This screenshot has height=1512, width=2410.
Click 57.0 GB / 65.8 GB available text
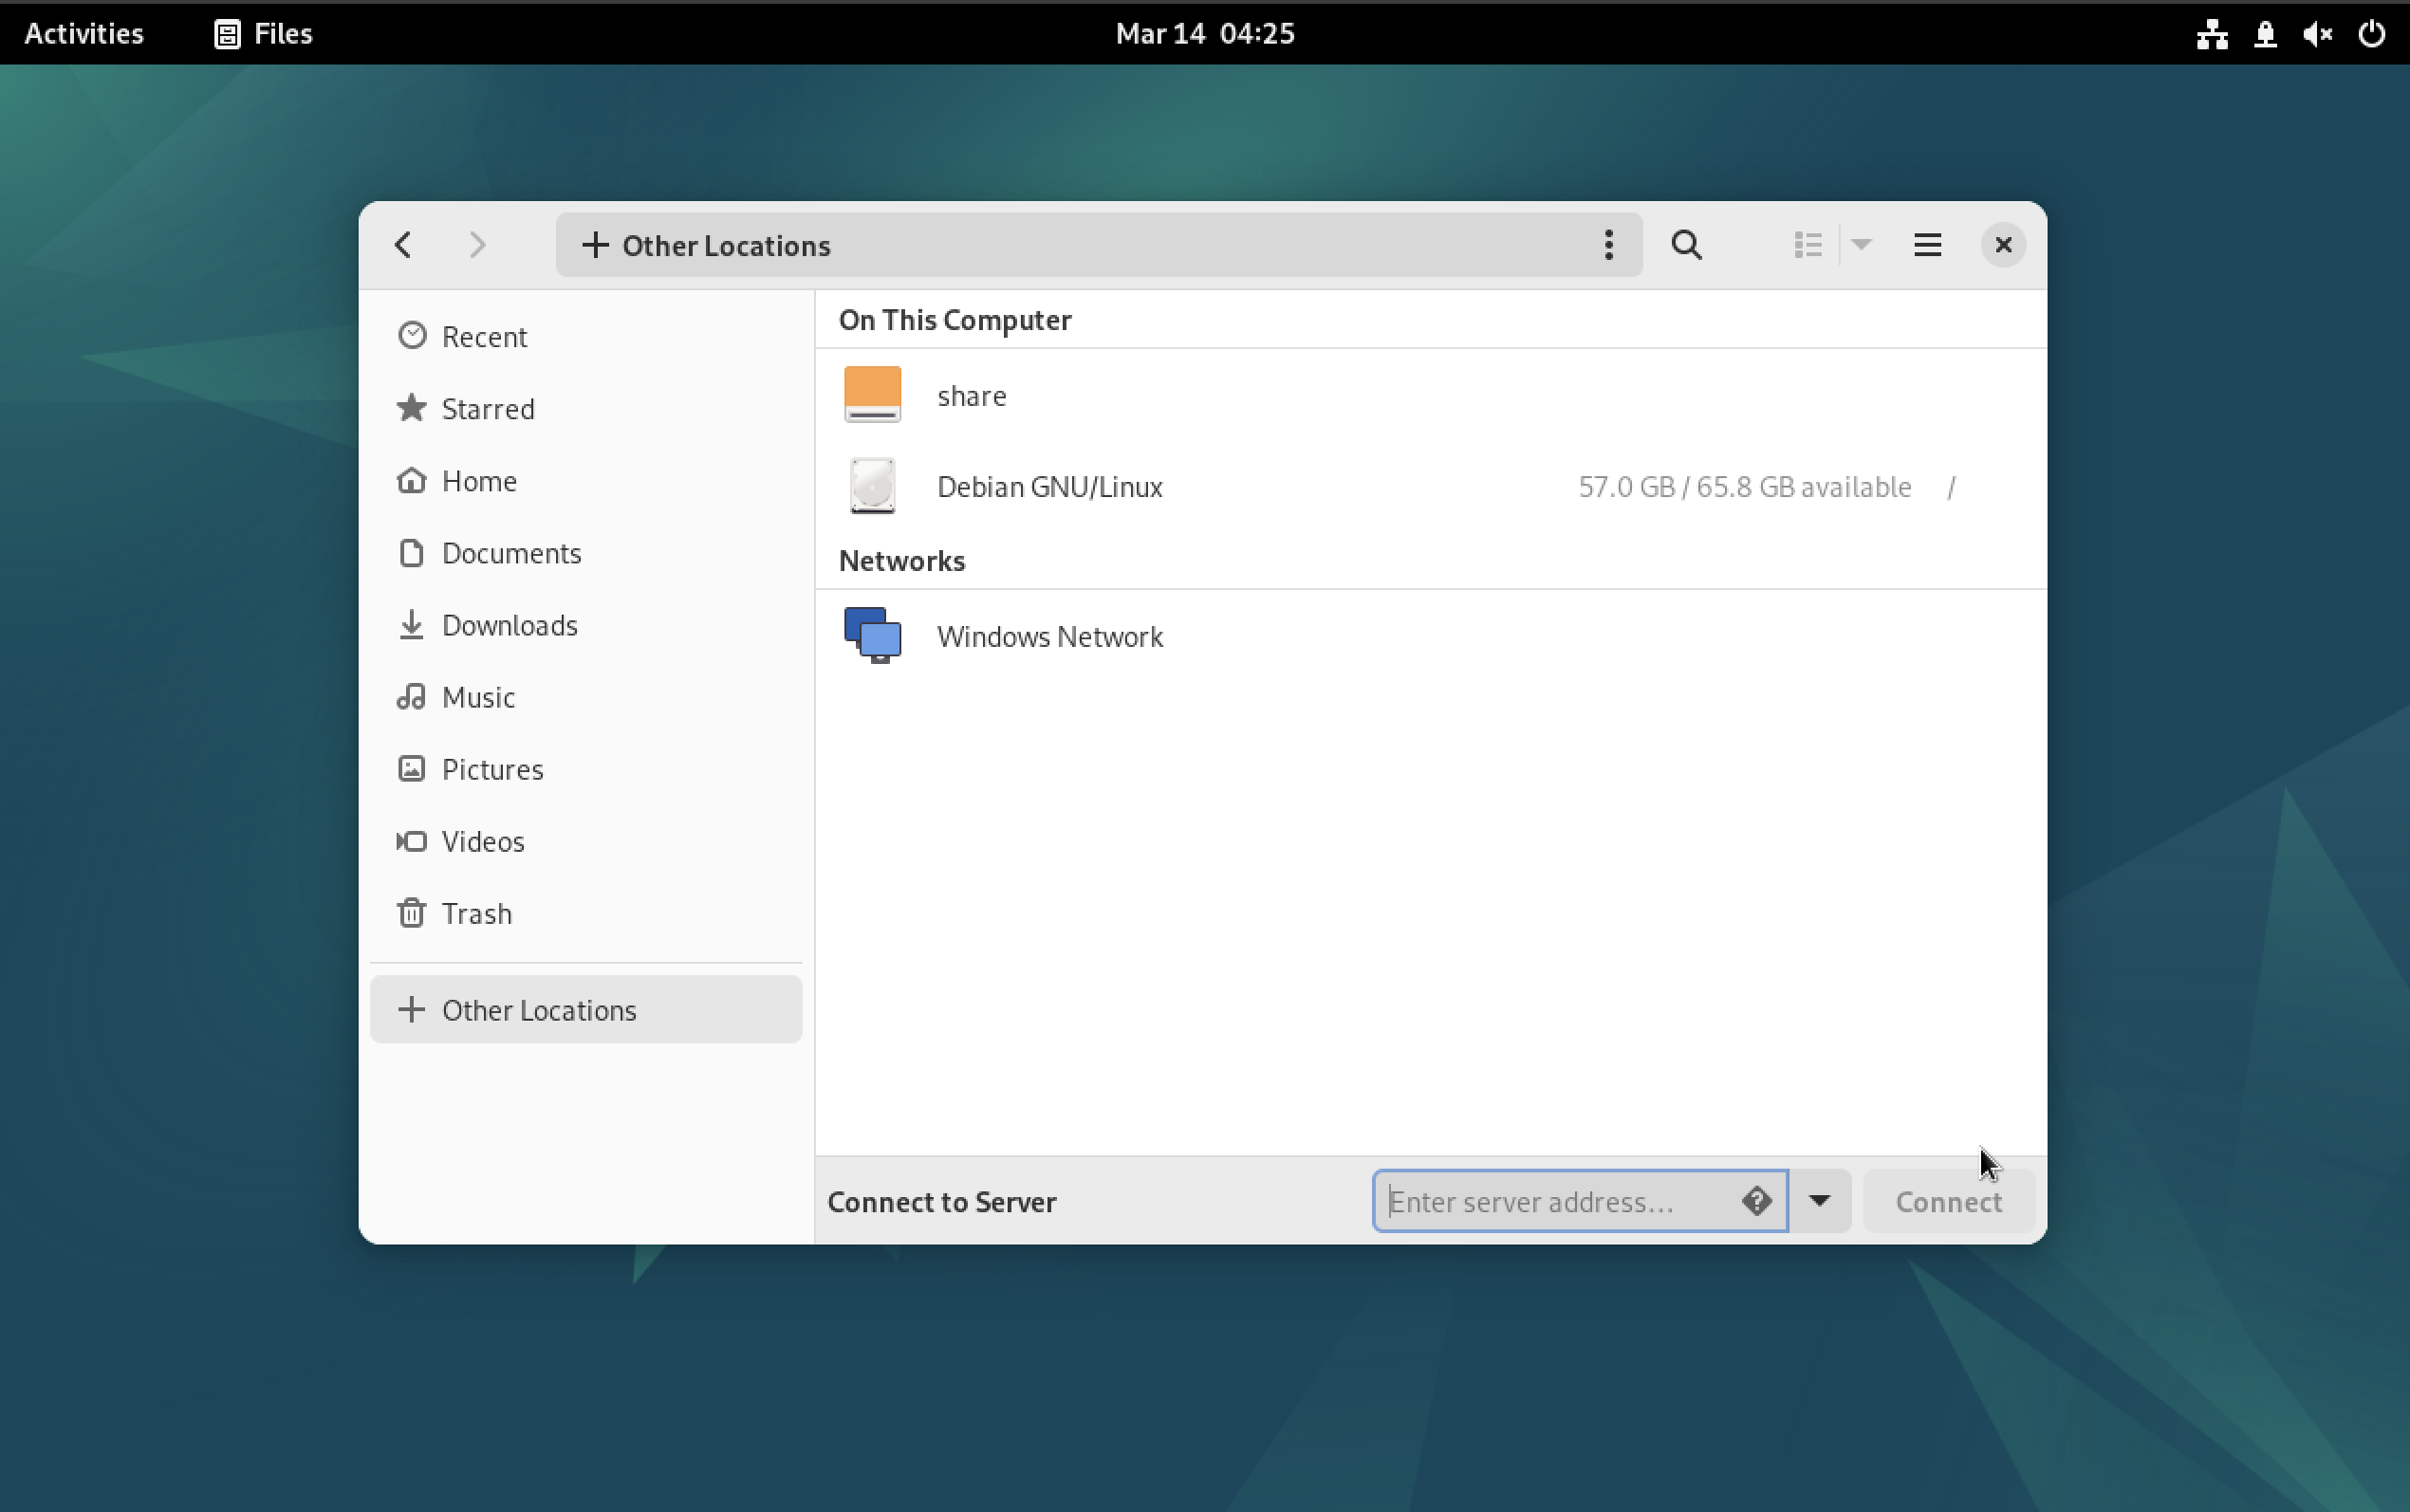tap(1744, 487)
